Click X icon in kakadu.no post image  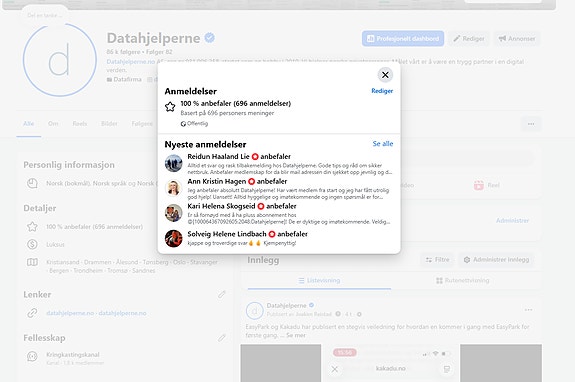pyautogui.click(x=334, y=369)
